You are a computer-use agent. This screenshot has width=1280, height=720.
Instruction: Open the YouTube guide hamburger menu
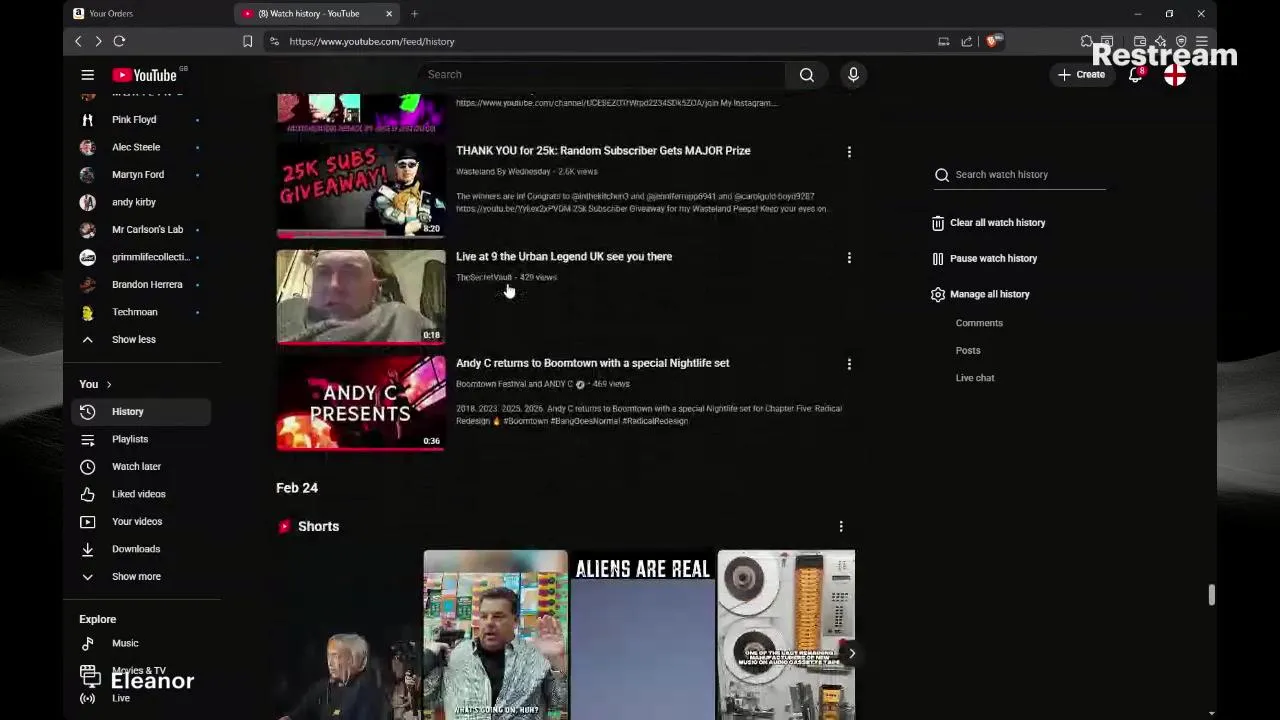click(x=88, y=75)
